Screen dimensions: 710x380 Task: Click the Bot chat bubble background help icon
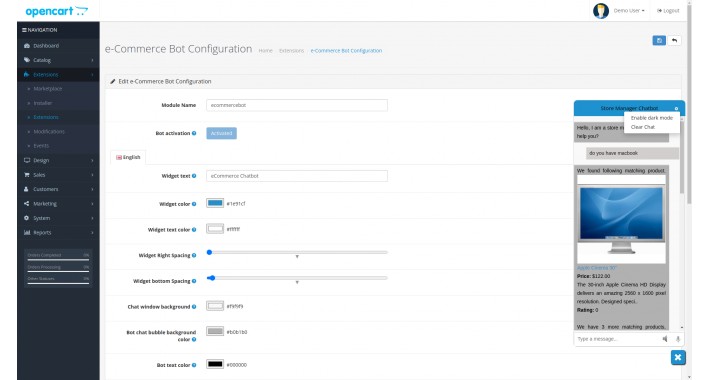(x=194, y=340)
